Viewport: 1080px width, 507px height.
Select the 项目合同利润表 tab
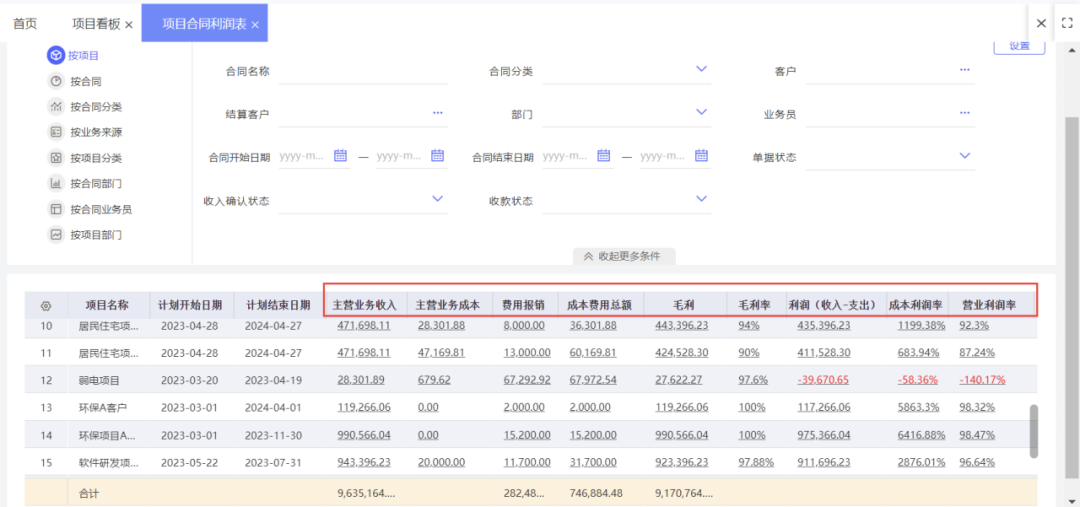coord(204,24)
